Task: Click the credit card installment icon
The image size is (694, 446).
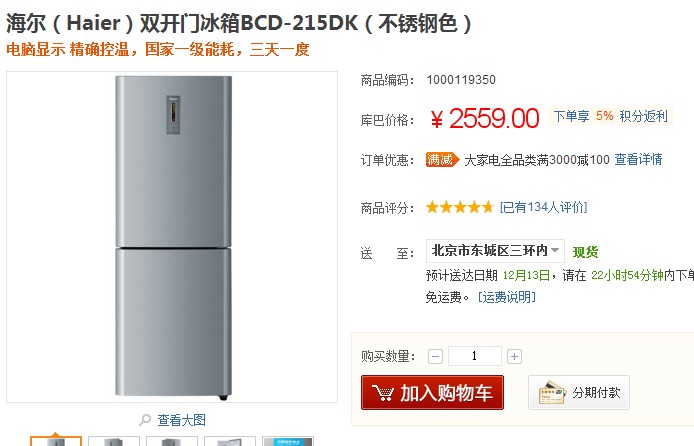Action: click(x=552, y=393)
